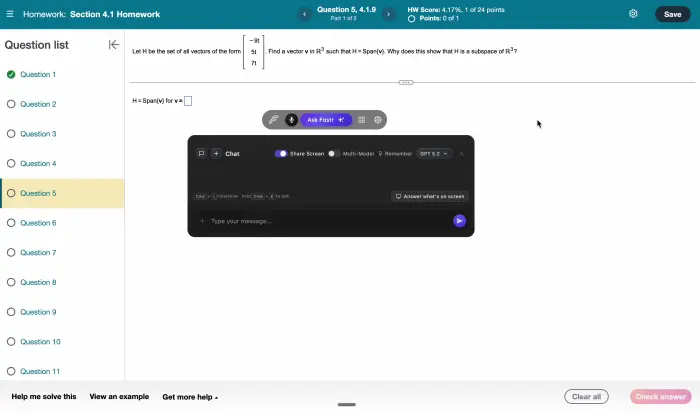
Task: Add attachment with plus in message box
Action: (202, 221)
